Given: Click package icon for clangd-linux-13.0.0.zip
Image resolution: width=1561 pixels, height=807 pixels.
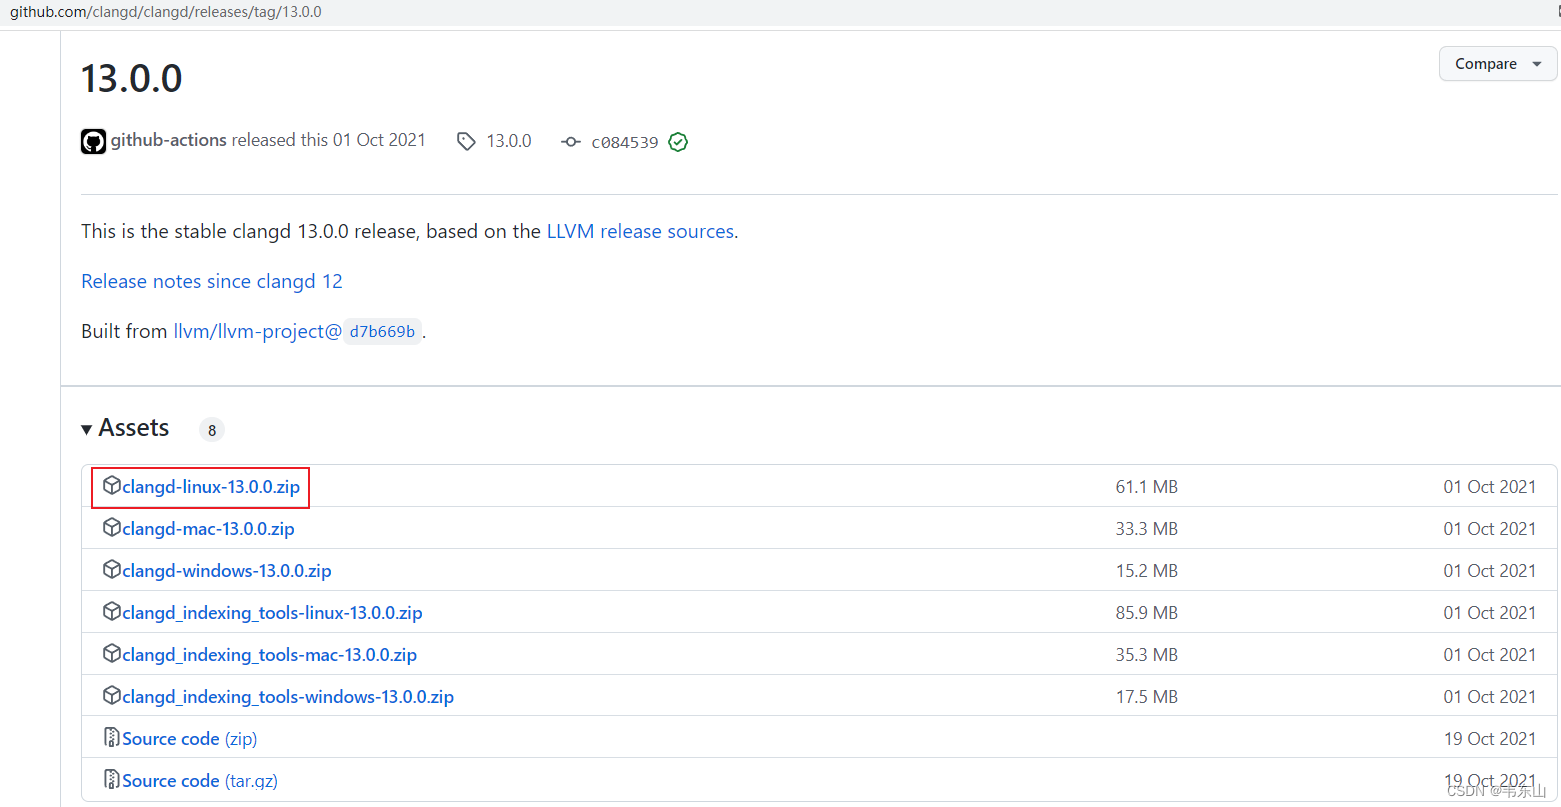Looking at the screenshot, I should click(112, 486).
